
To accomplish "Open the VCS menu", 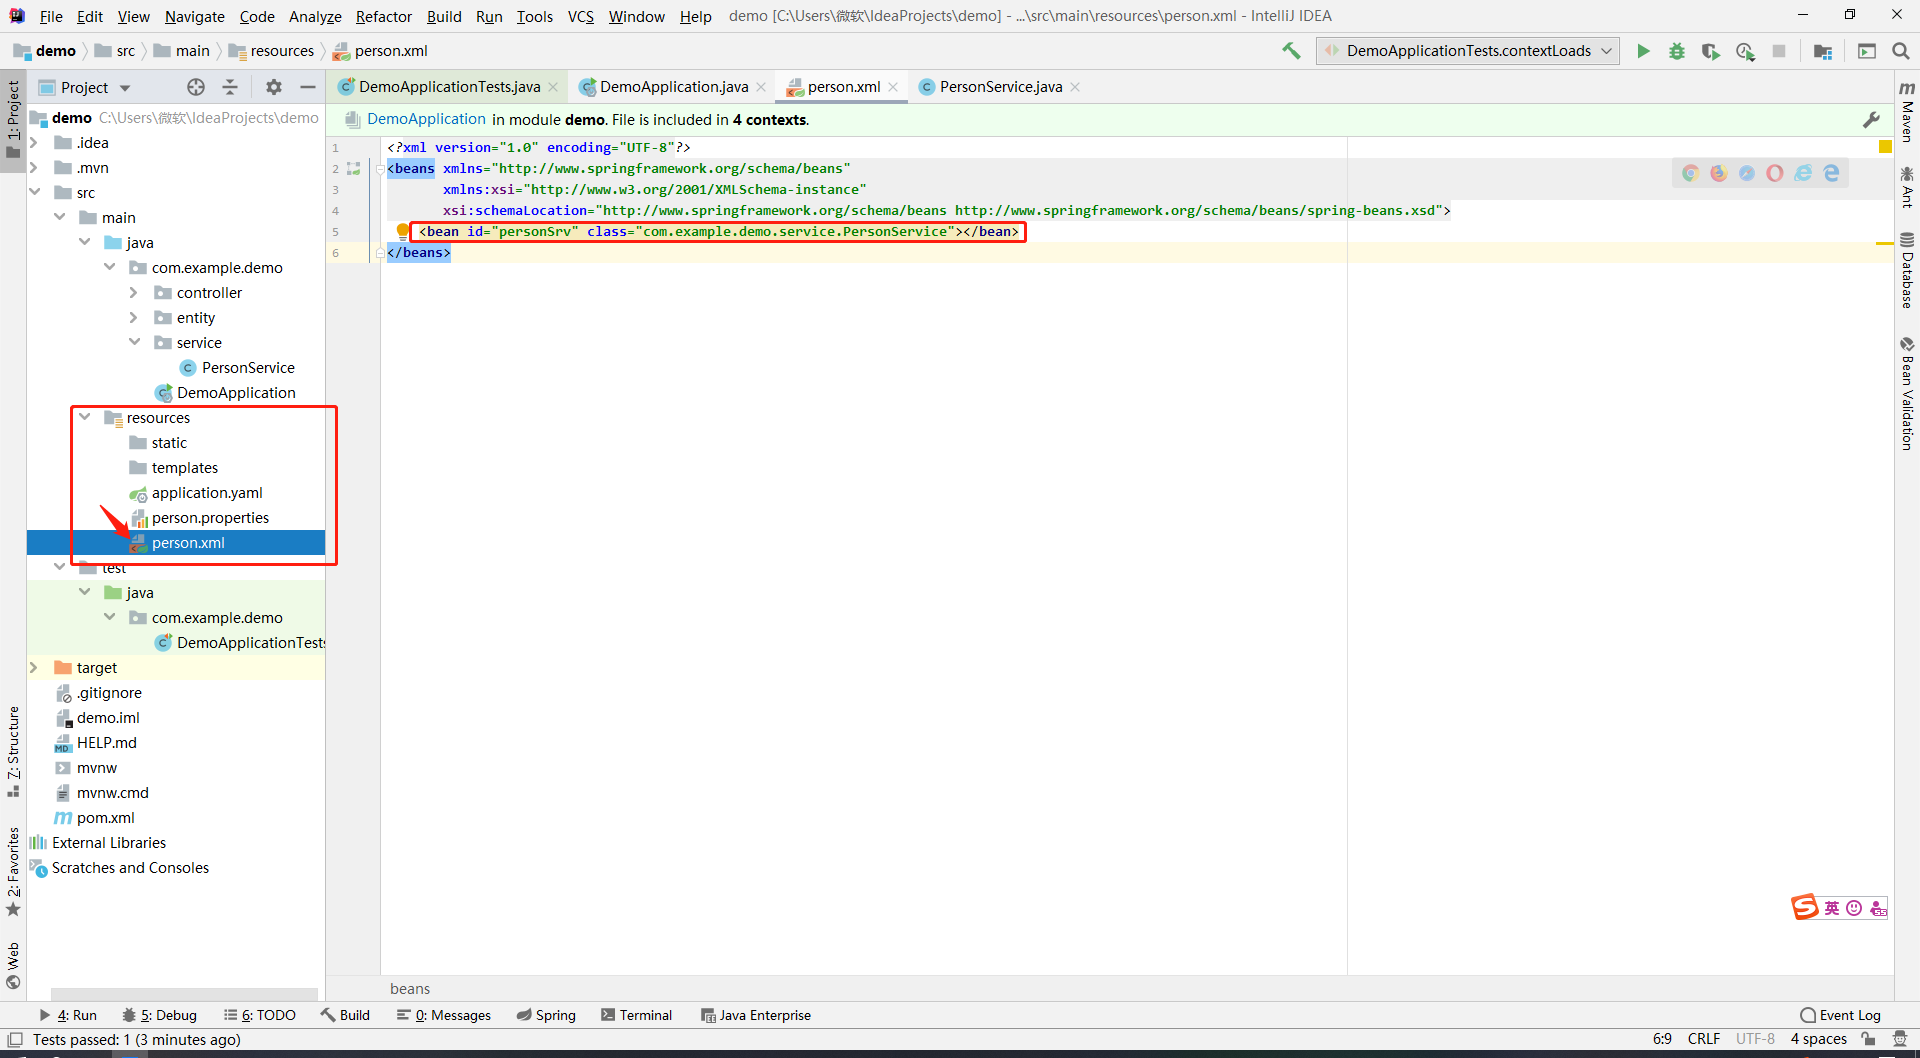I will pyautogui.click(x=581, y=16).
